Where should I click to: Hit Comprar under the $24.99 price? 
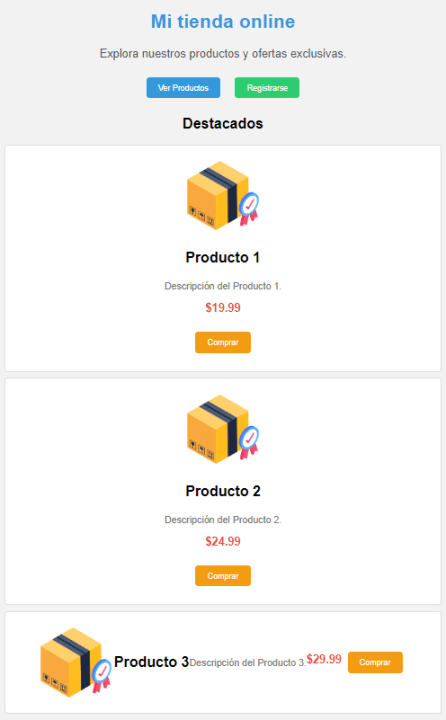click(223, 576)
